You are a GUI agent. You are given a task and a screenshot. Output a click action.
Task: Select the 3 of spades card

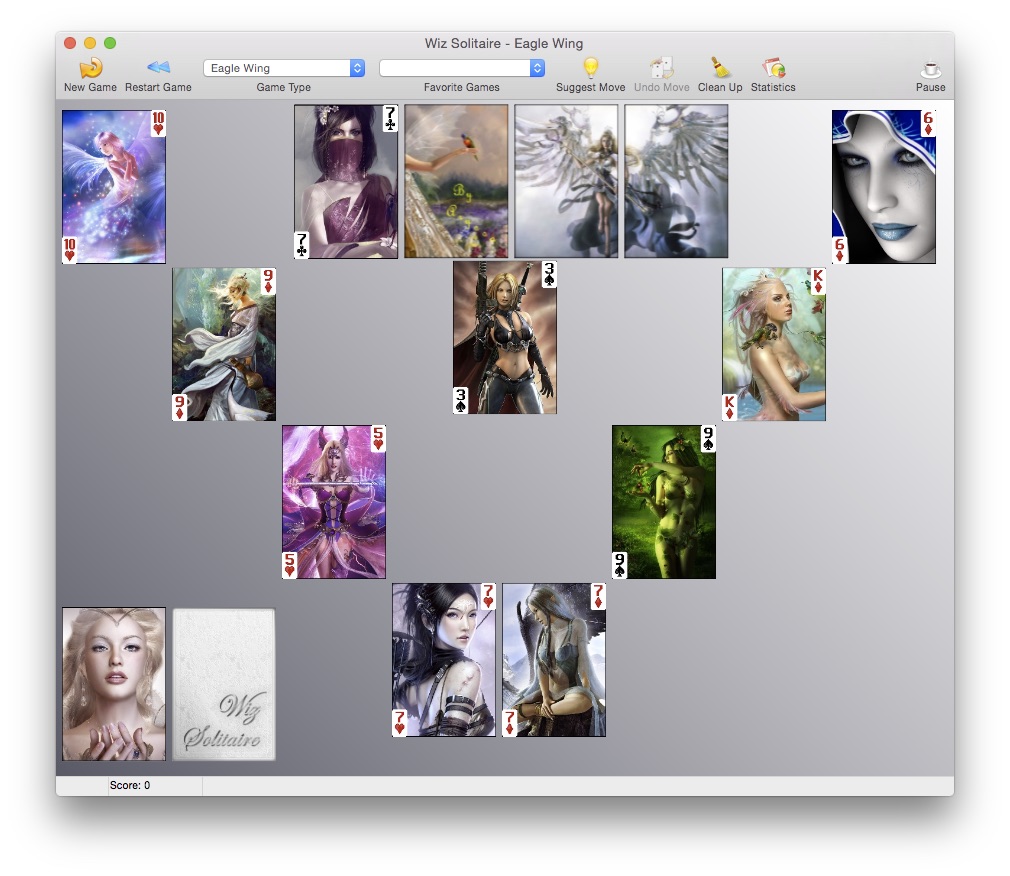tap(504, 337)
